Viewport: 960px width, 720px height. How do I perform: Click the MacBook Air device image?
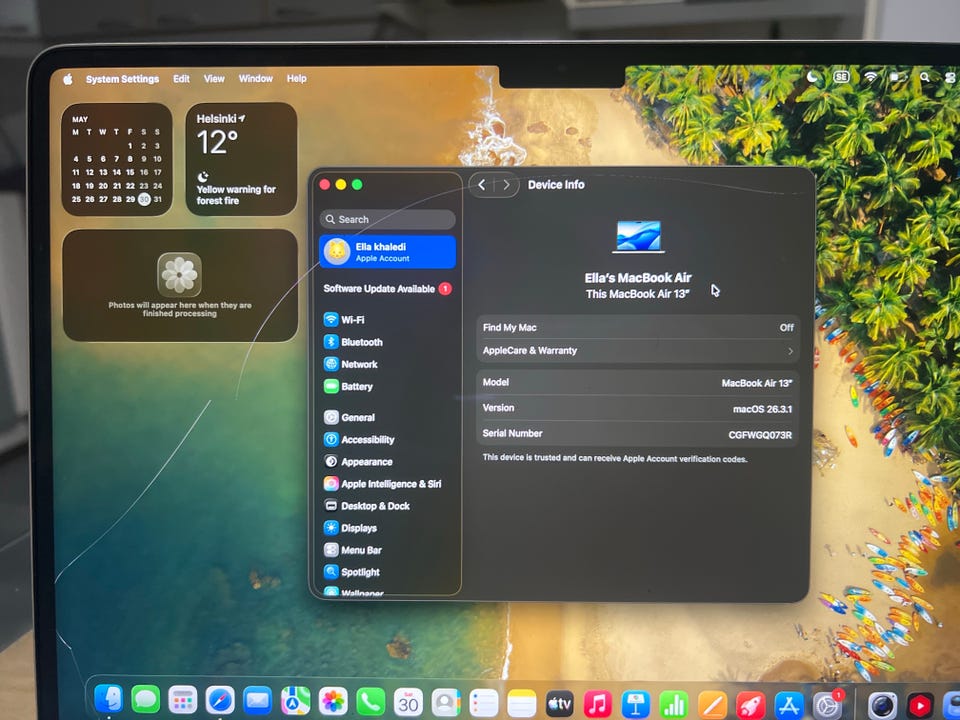pyautogui.click(x=638, y=236)
